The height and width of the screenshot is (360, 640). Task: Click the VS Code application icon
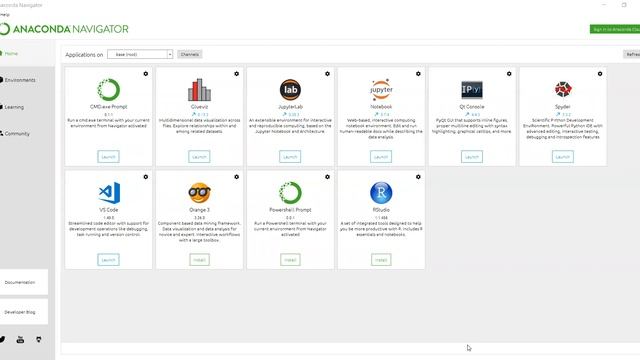pyautogui.click(x=109, y=193)
